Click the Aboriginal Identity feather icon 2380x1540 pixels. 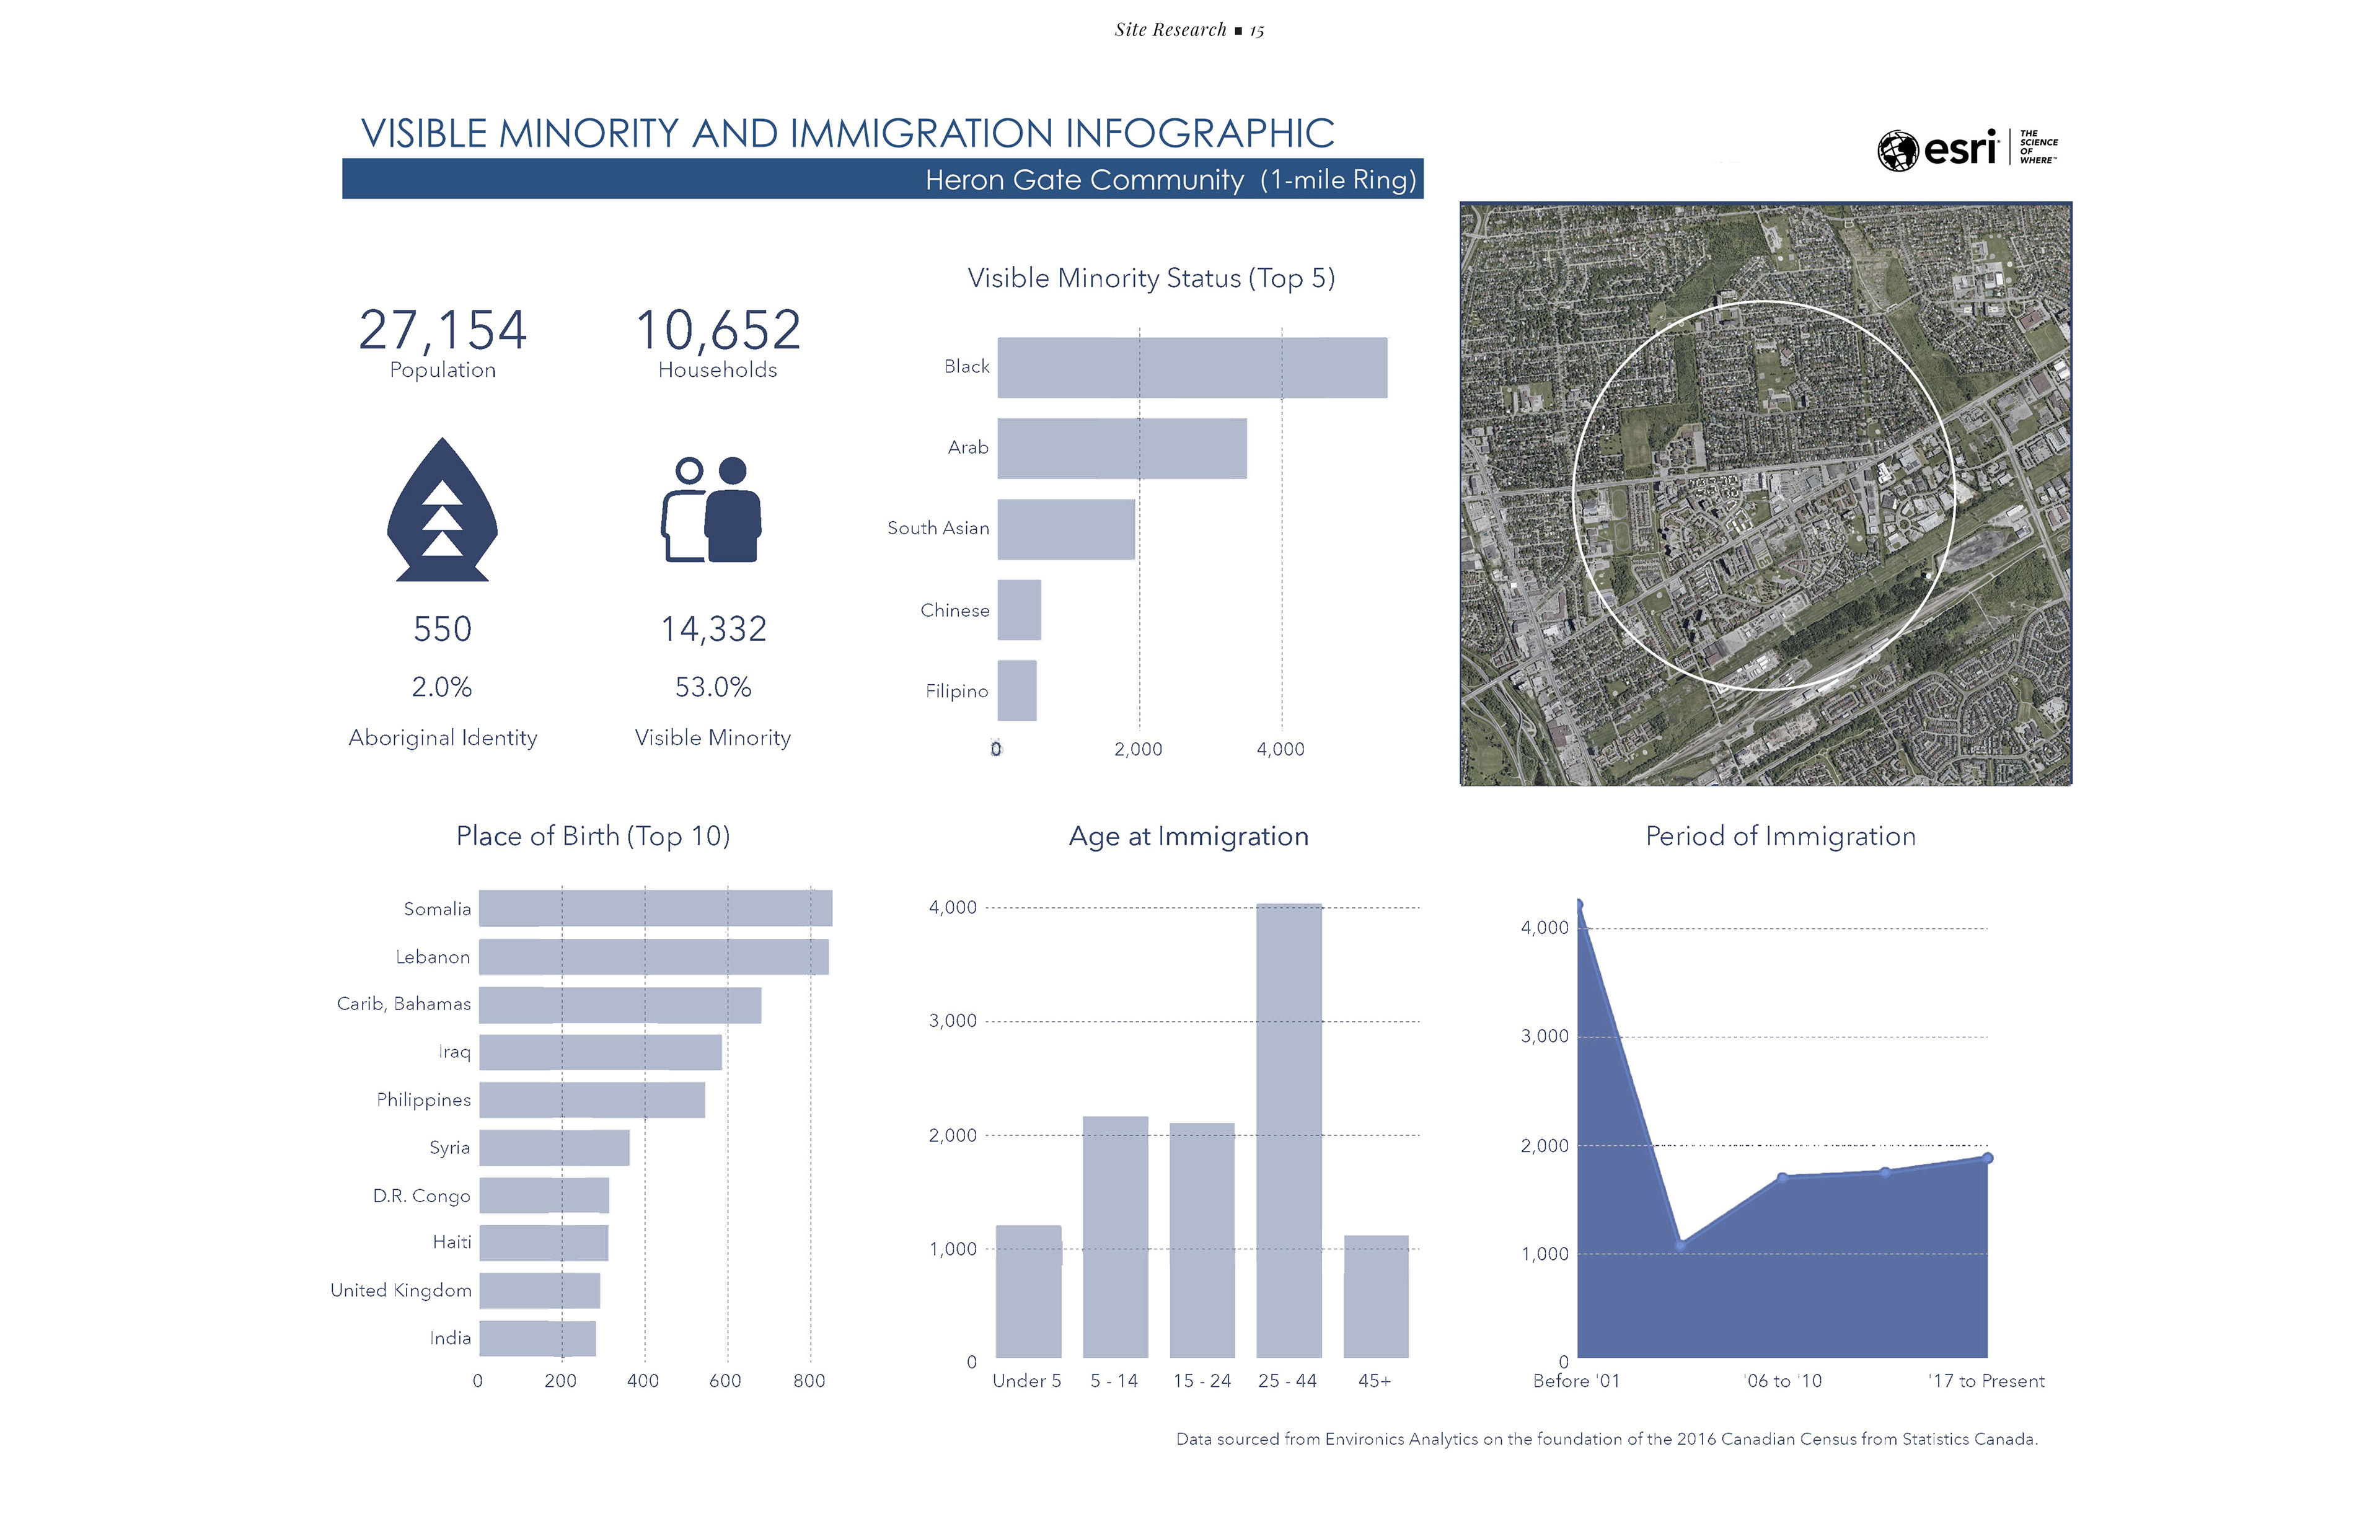click(442, 511)
